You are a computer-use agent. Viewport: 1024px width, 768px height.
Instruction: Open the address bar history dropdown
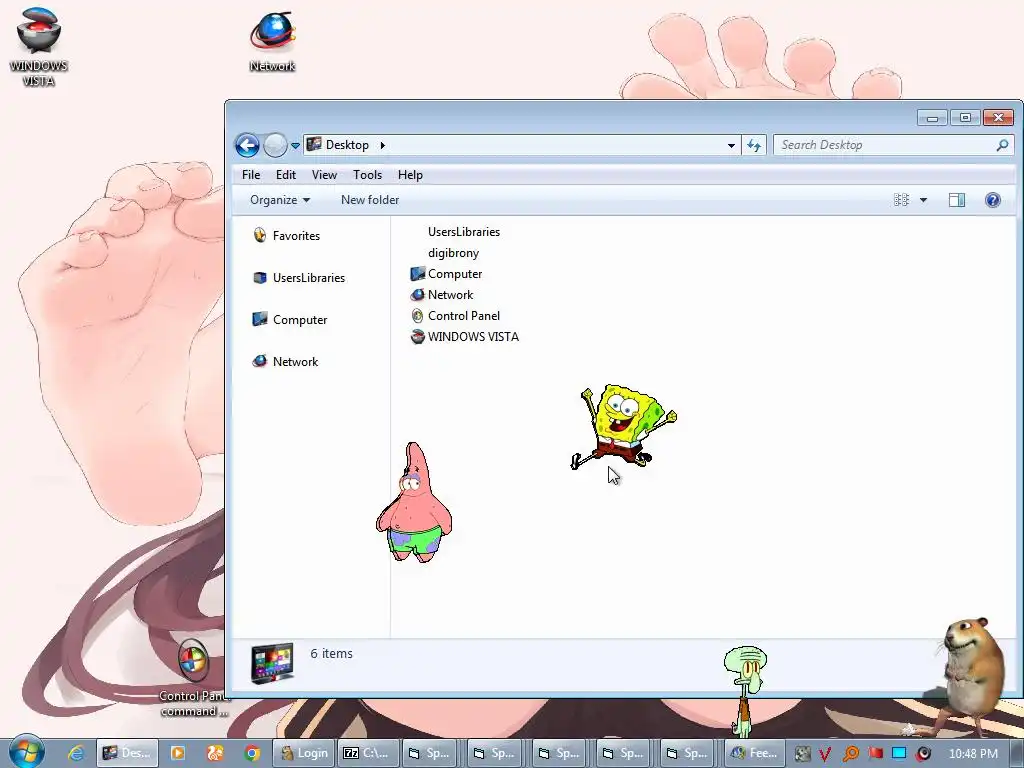[731, 145]
